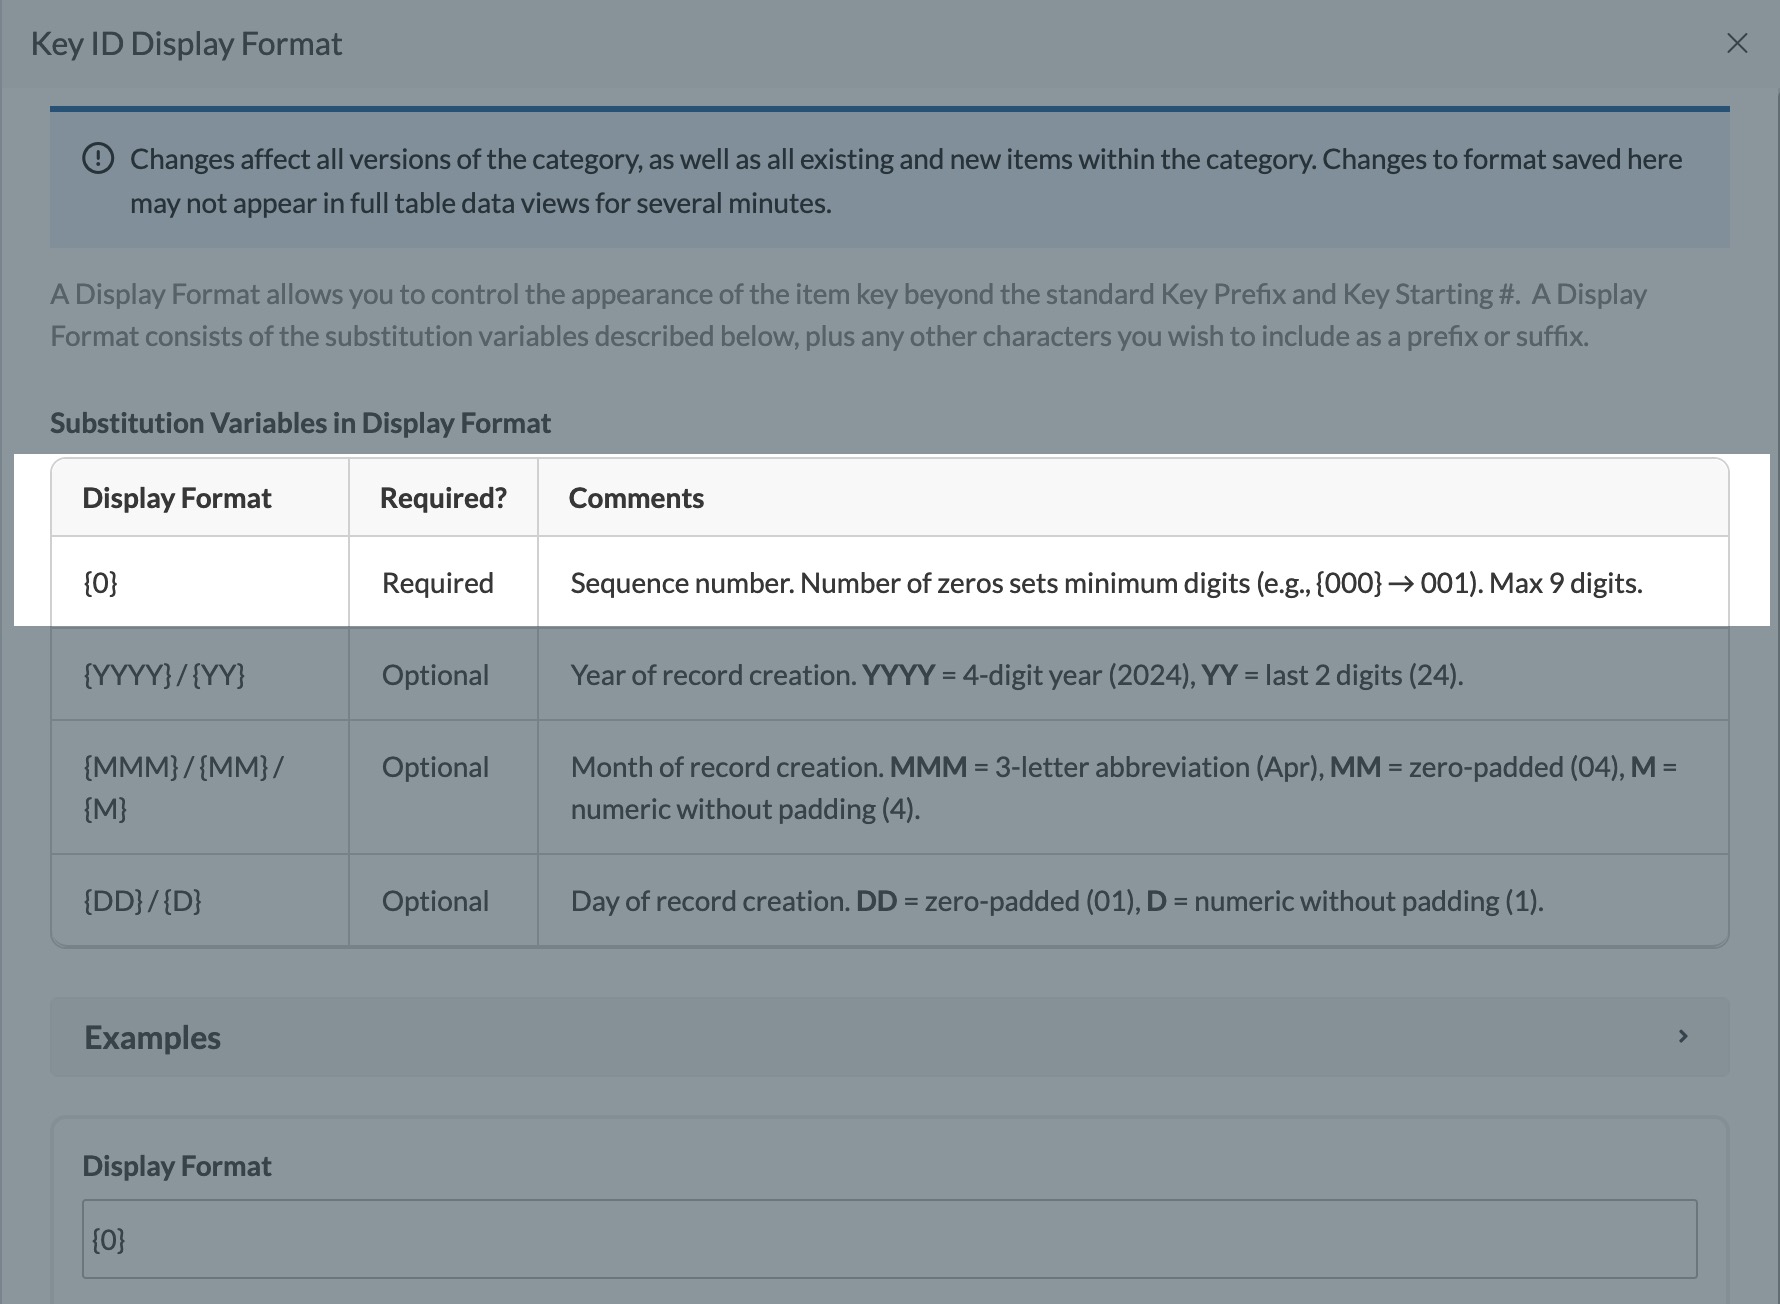This screenshot has height=1304, width=1780.
Task: Open the Examples panel header
Action: pos(889,1037)
